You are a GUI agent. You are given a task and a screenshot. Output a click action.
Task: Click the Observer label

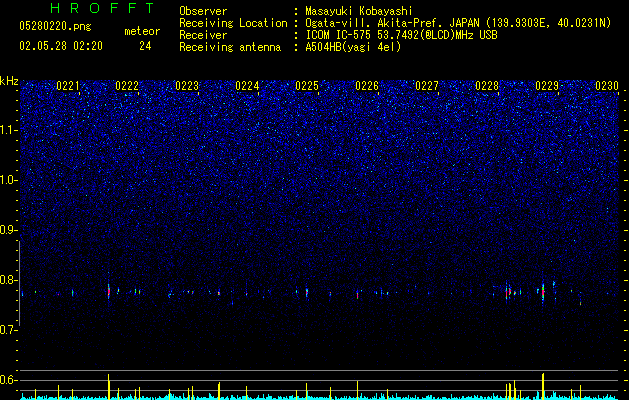[203, 11]
